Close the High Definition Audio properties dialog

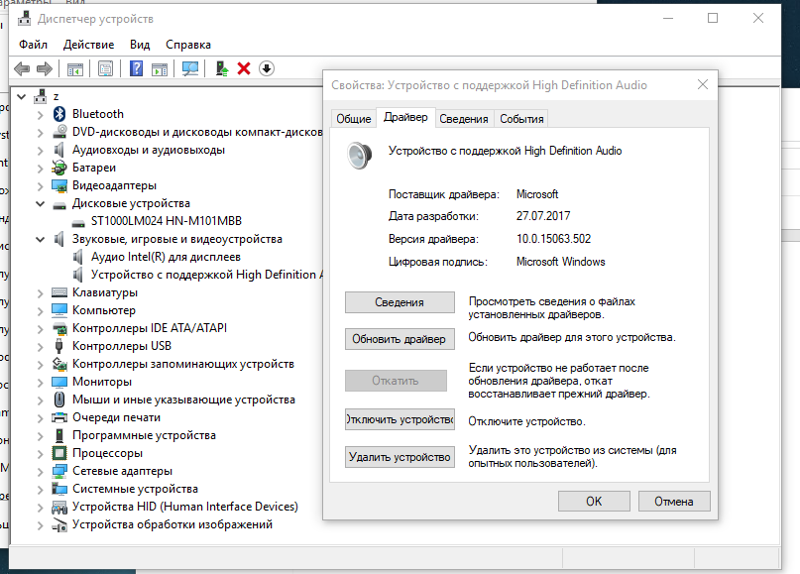coord(703,84)
